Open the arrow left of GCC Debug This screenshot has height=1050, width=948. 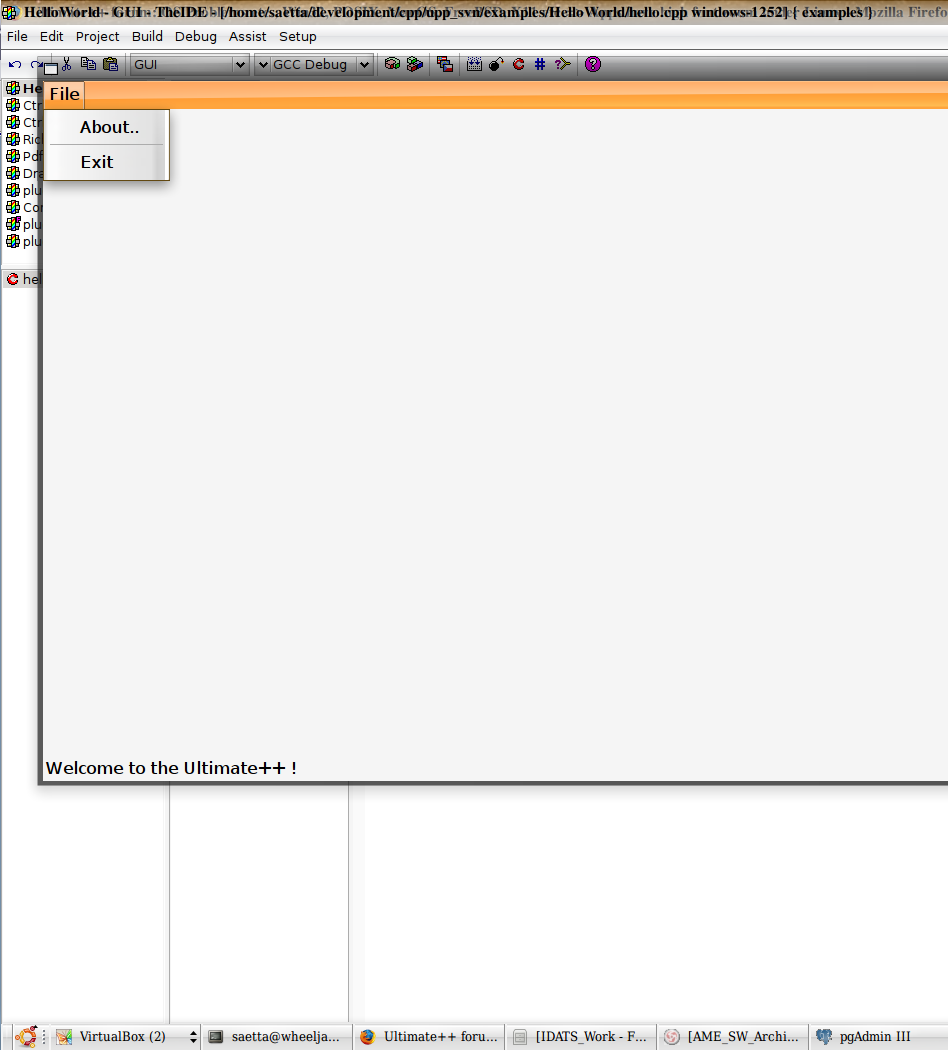pos(263,65)
